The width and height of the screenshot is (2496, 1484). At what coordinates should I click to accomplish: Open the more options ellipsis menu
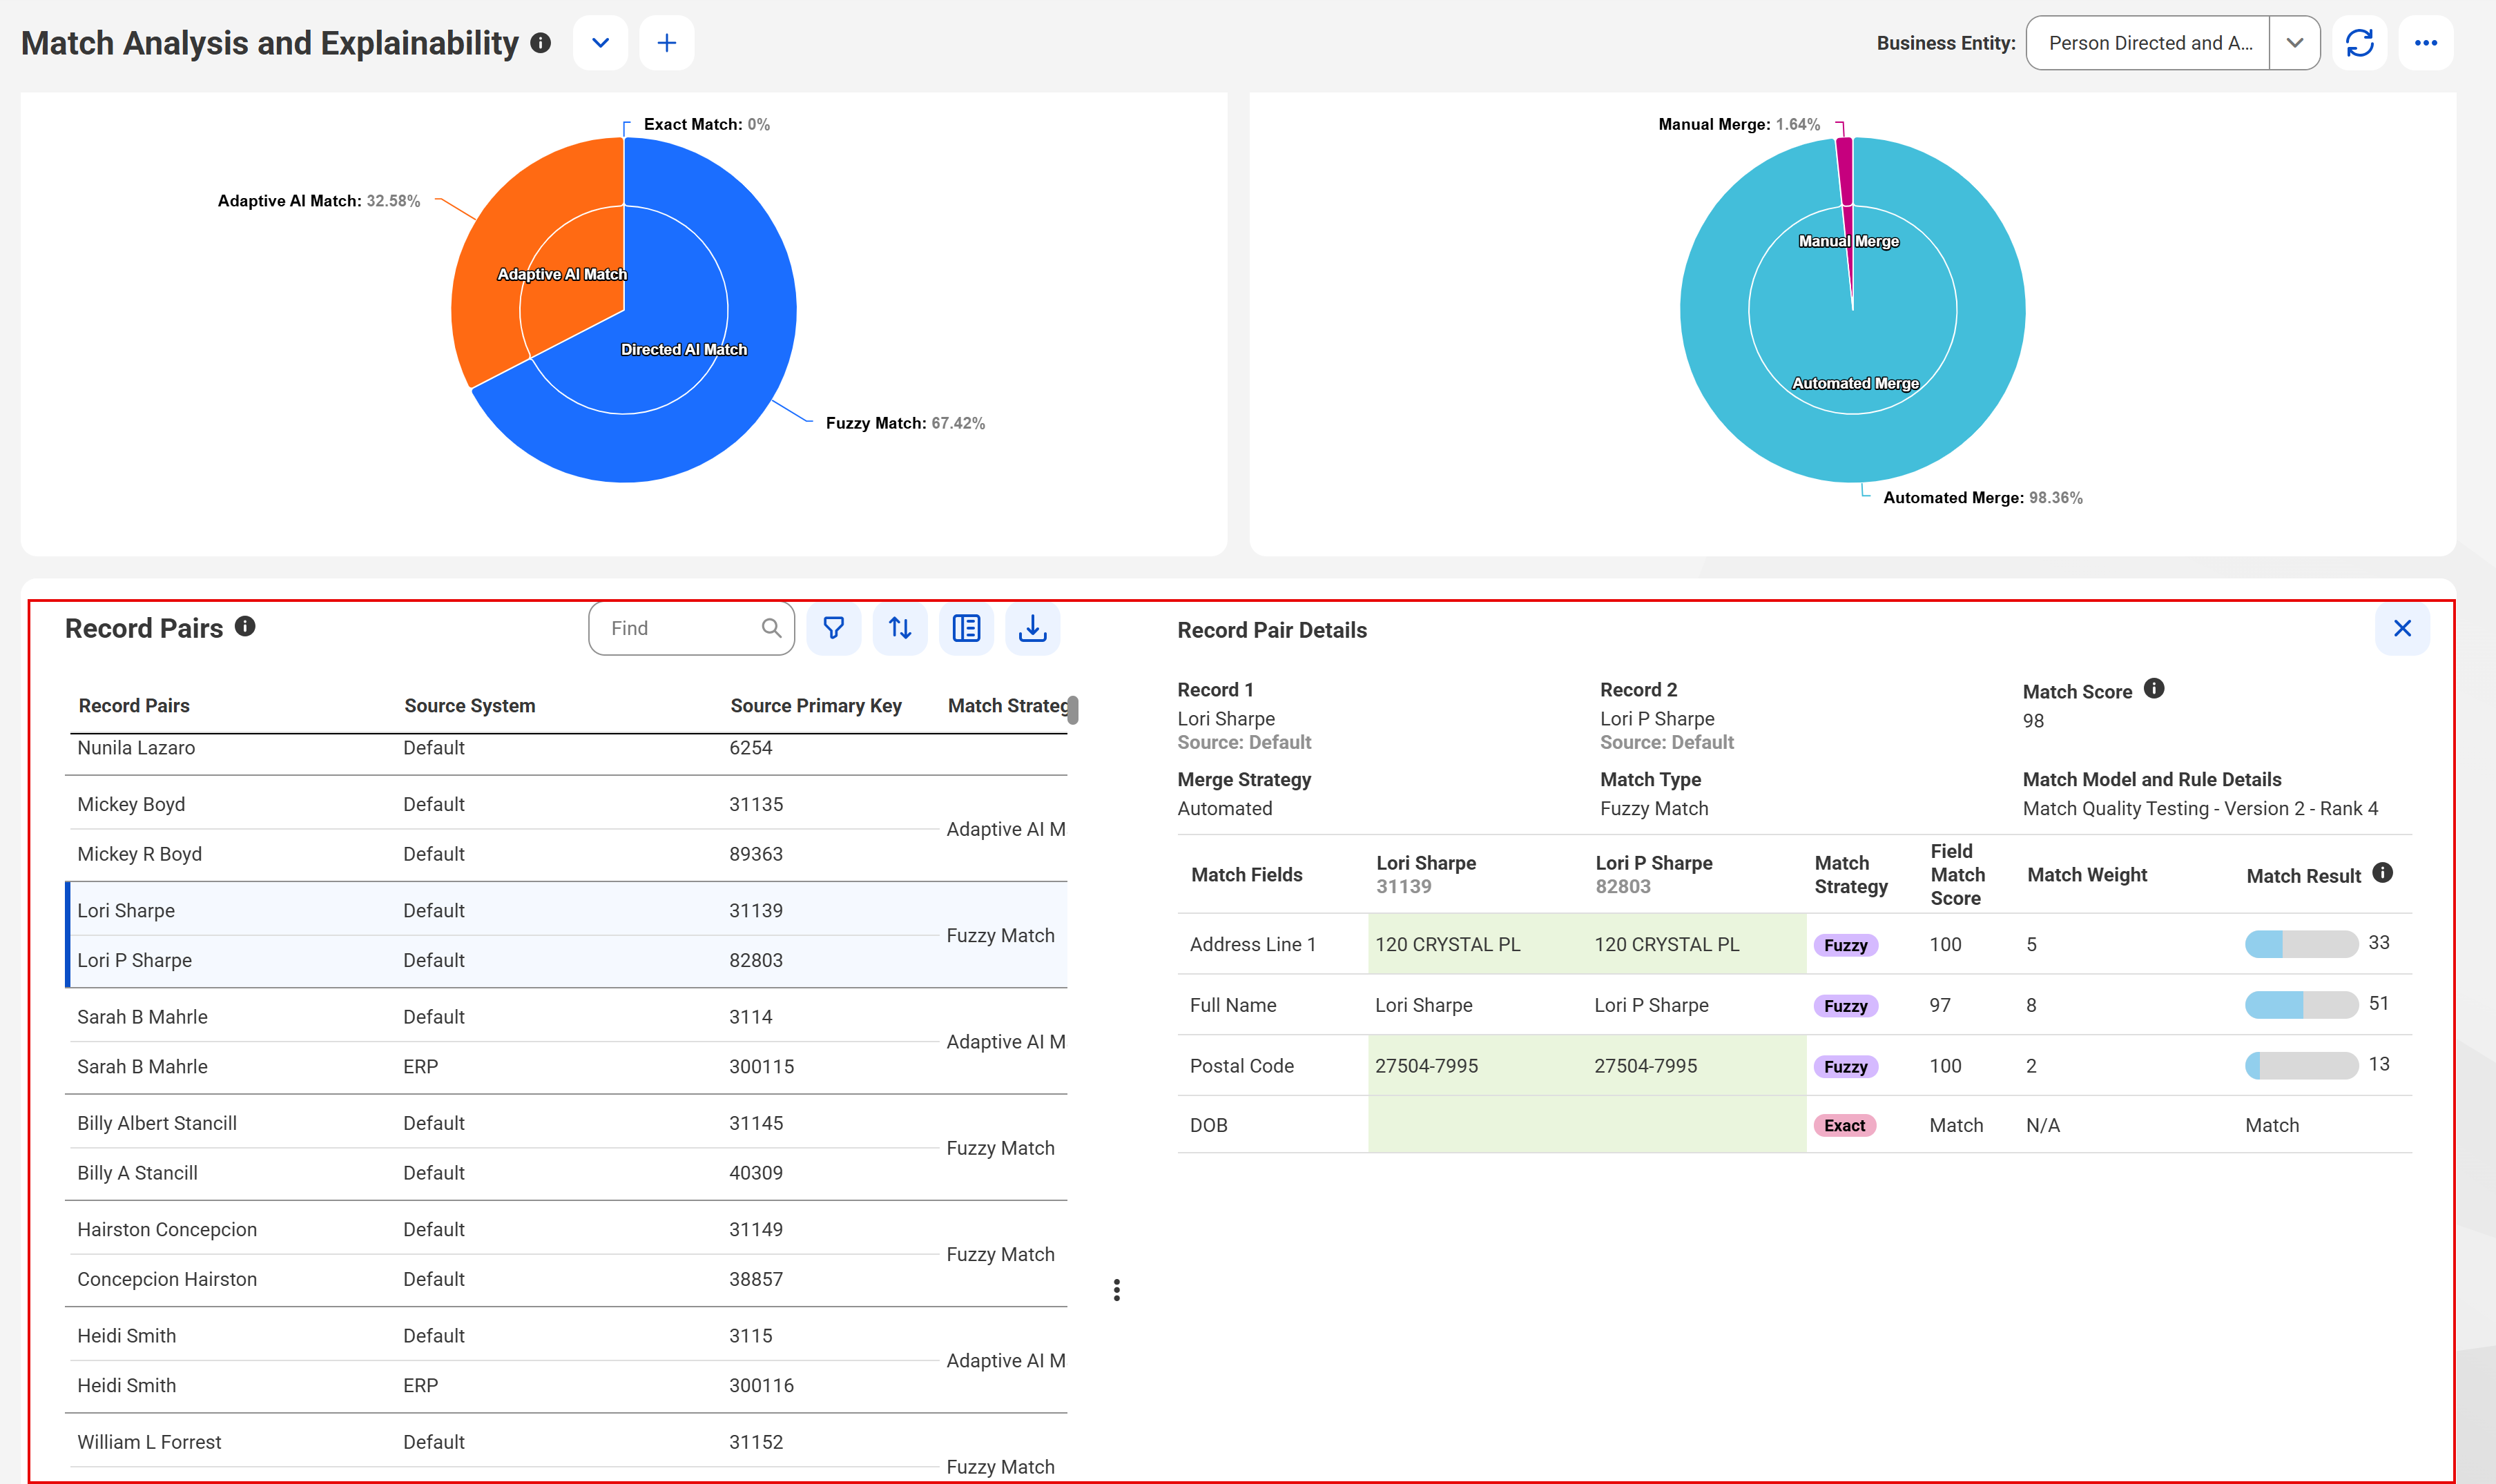pyautogui.click(x=2426, y=43)
